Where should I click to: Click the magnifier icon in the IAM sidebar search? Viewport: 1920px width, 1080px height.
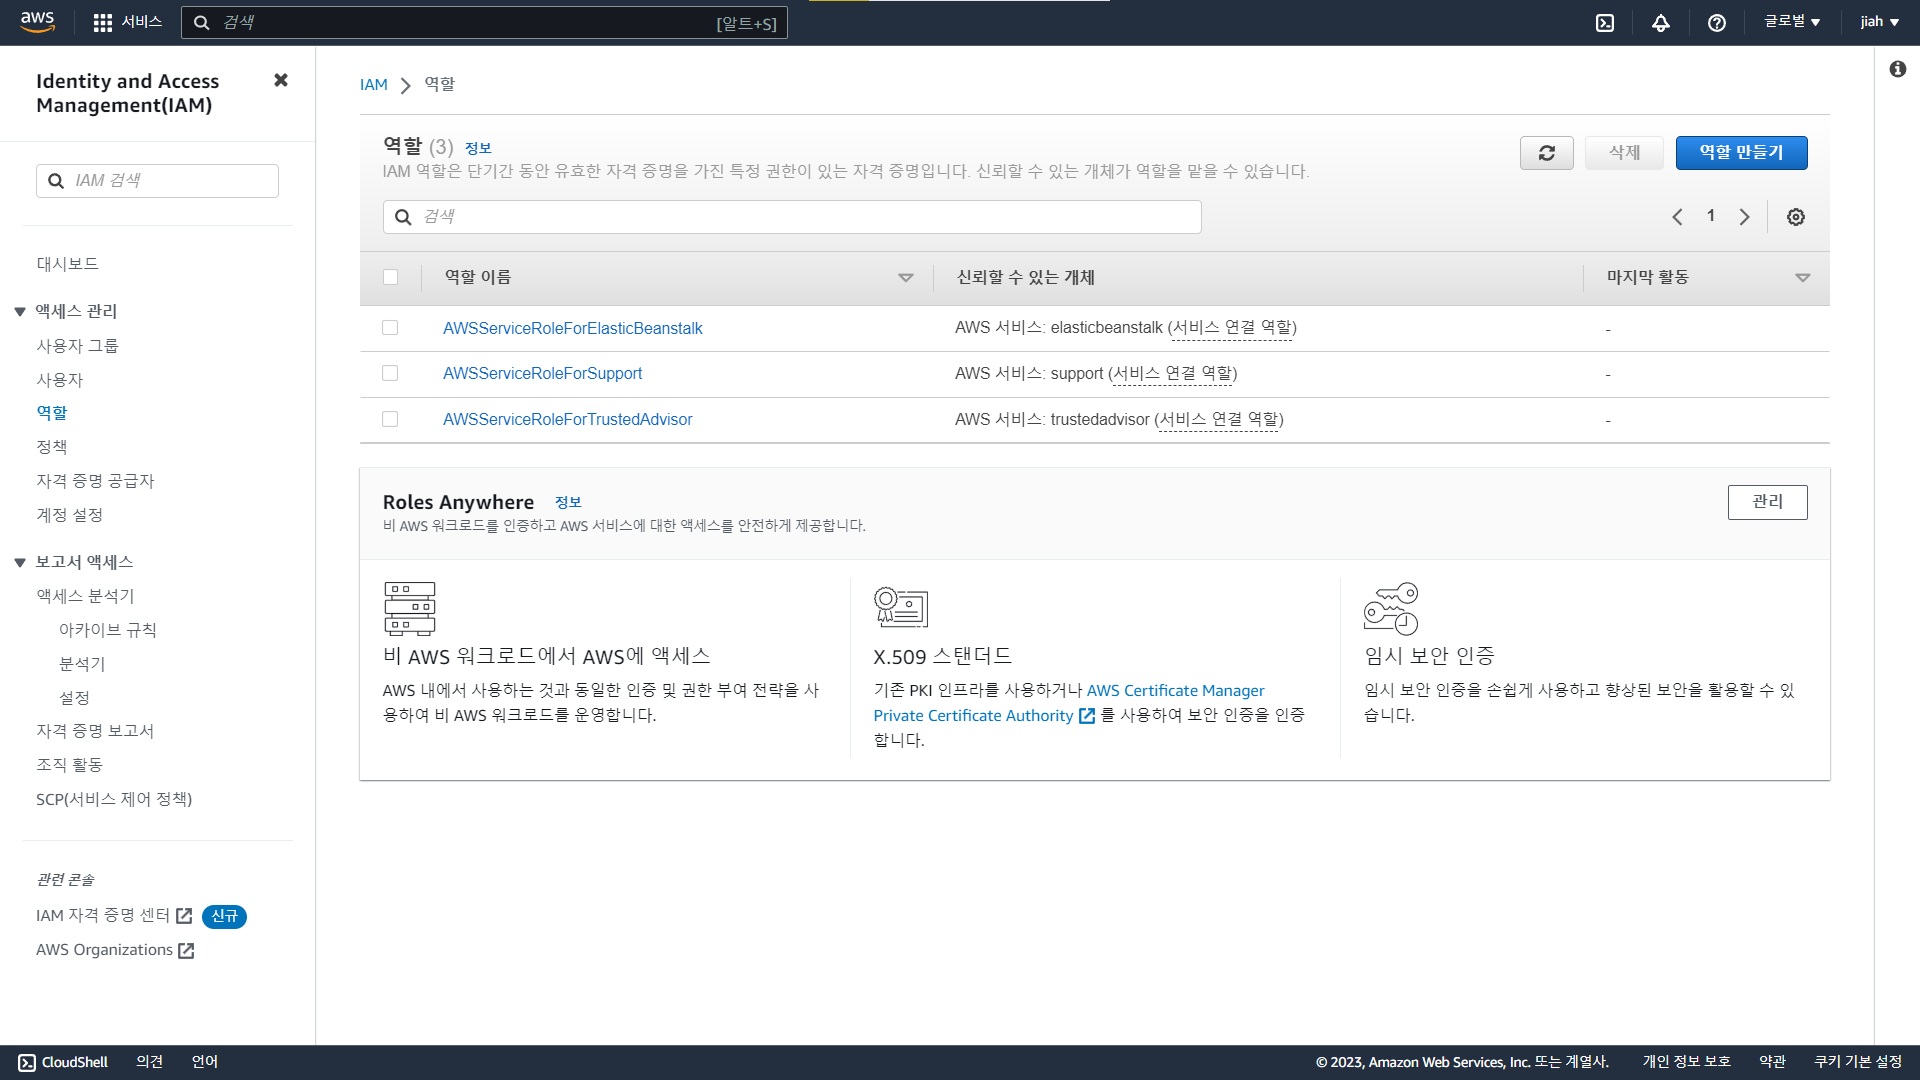[x=56, y=181]
